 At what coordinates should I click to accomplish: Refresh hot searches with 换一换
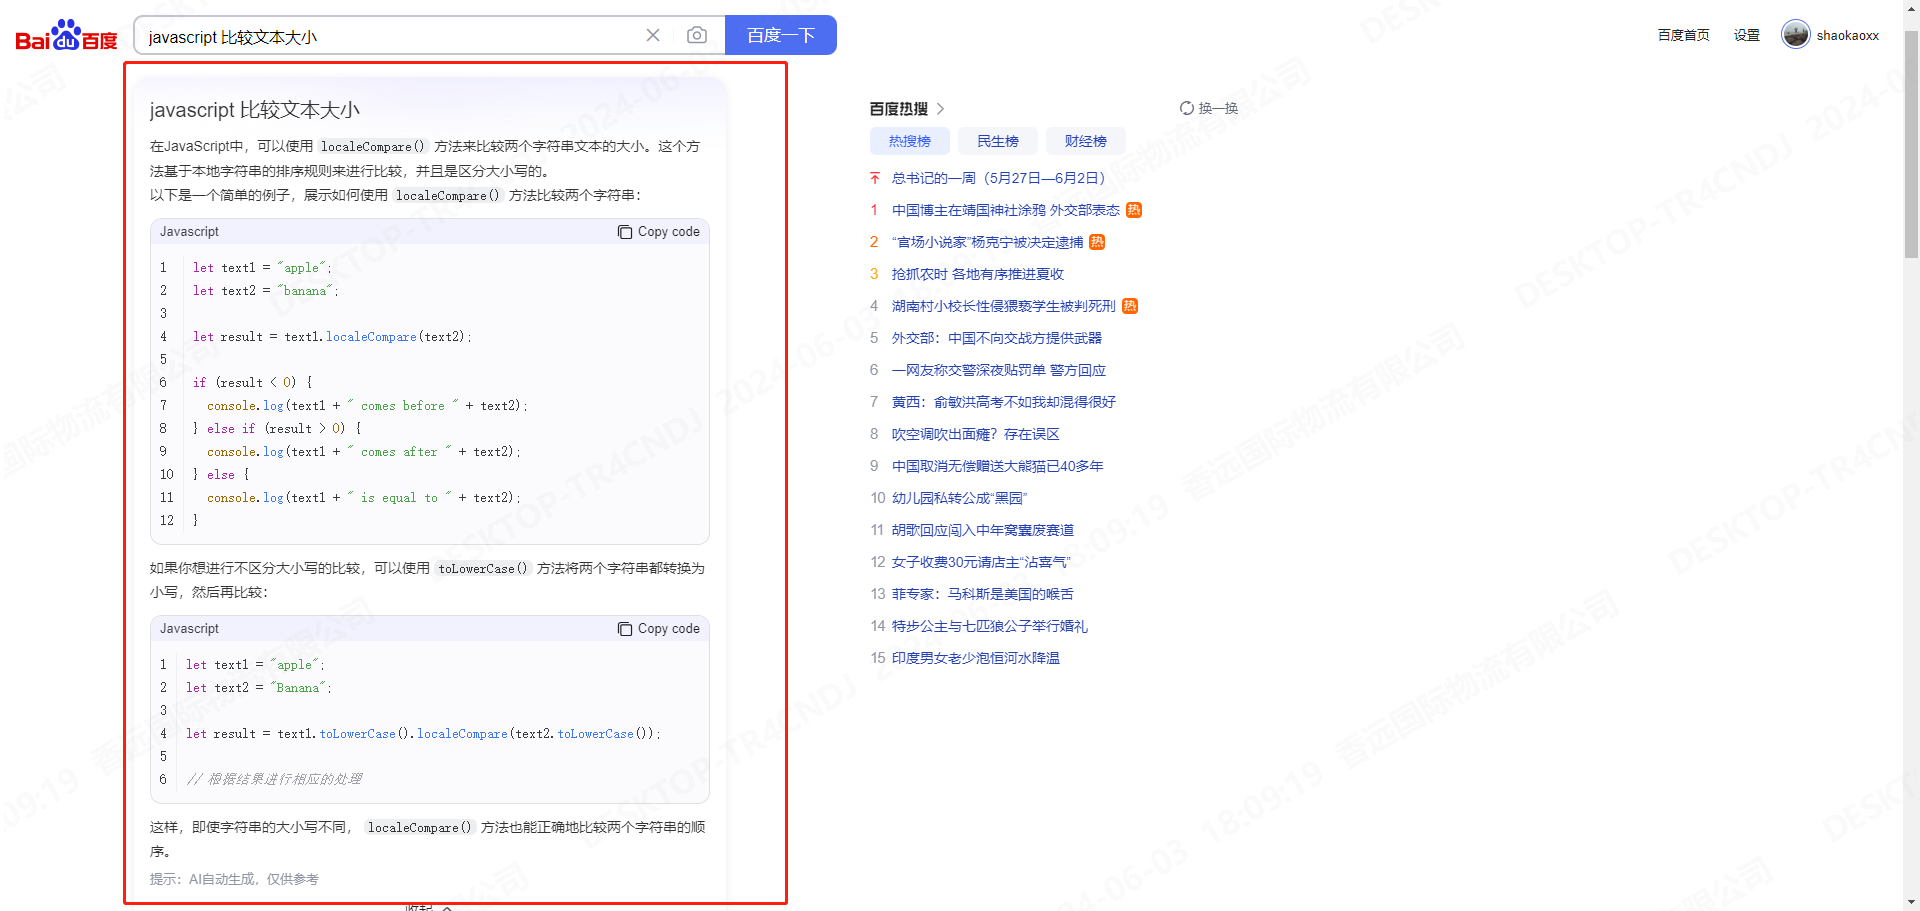(x=1209, y=108)
